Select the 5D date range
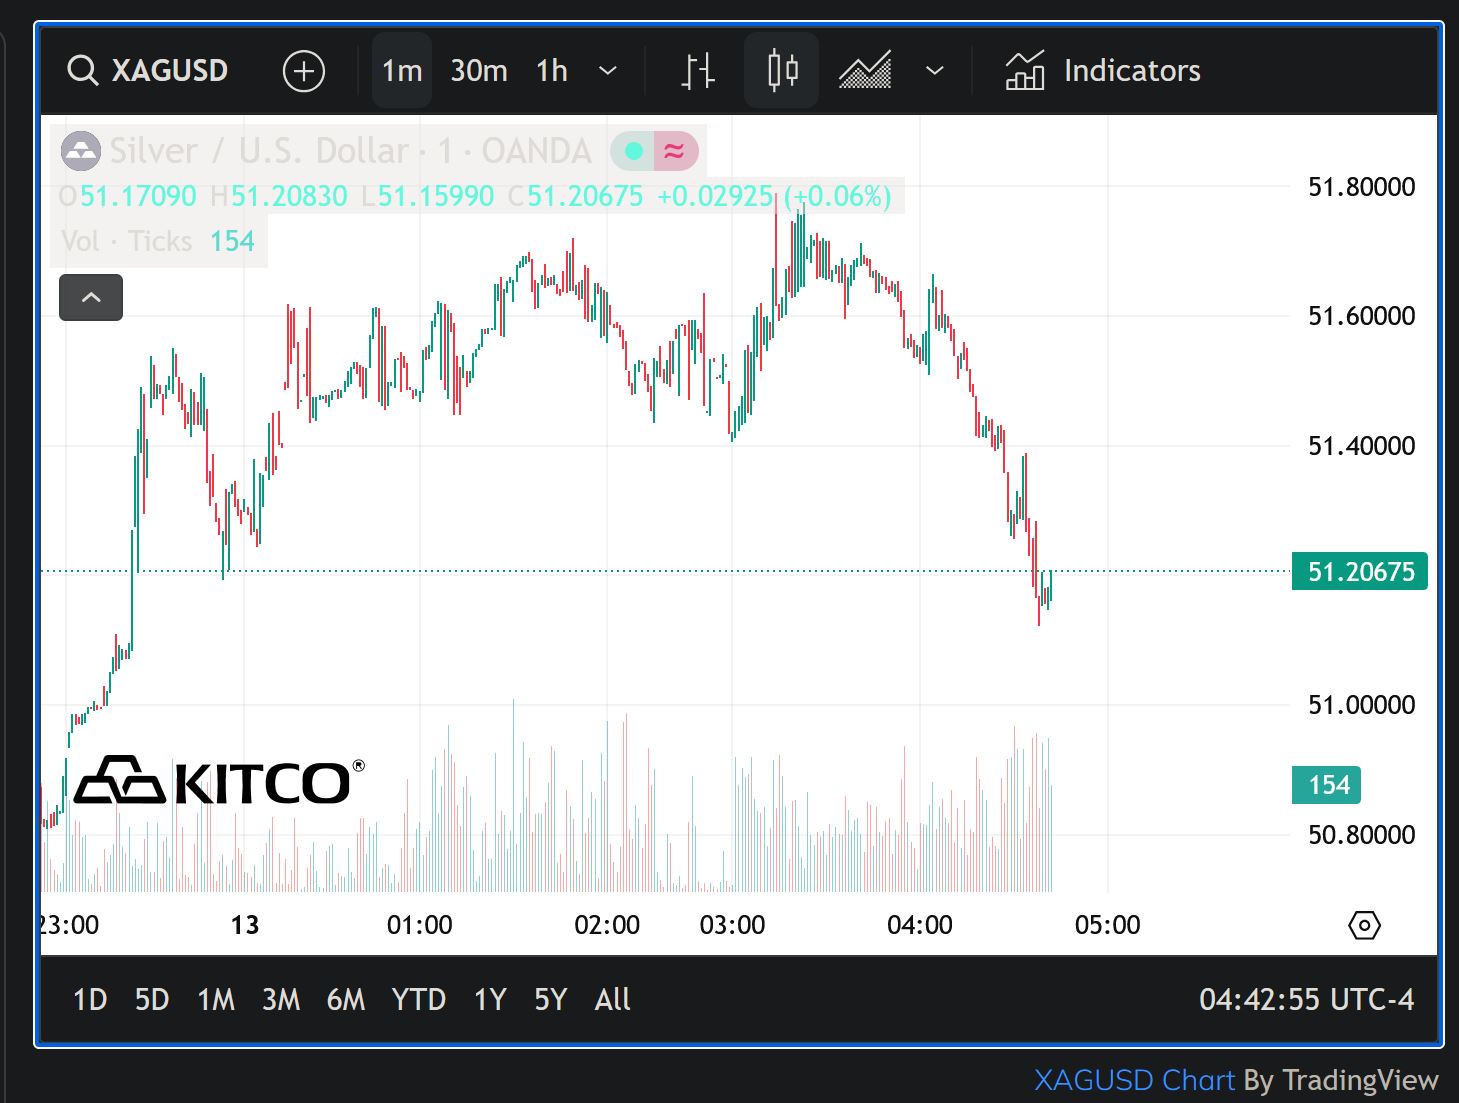The height and width of the screenshot is (1103, 1459). coord(152,999)
